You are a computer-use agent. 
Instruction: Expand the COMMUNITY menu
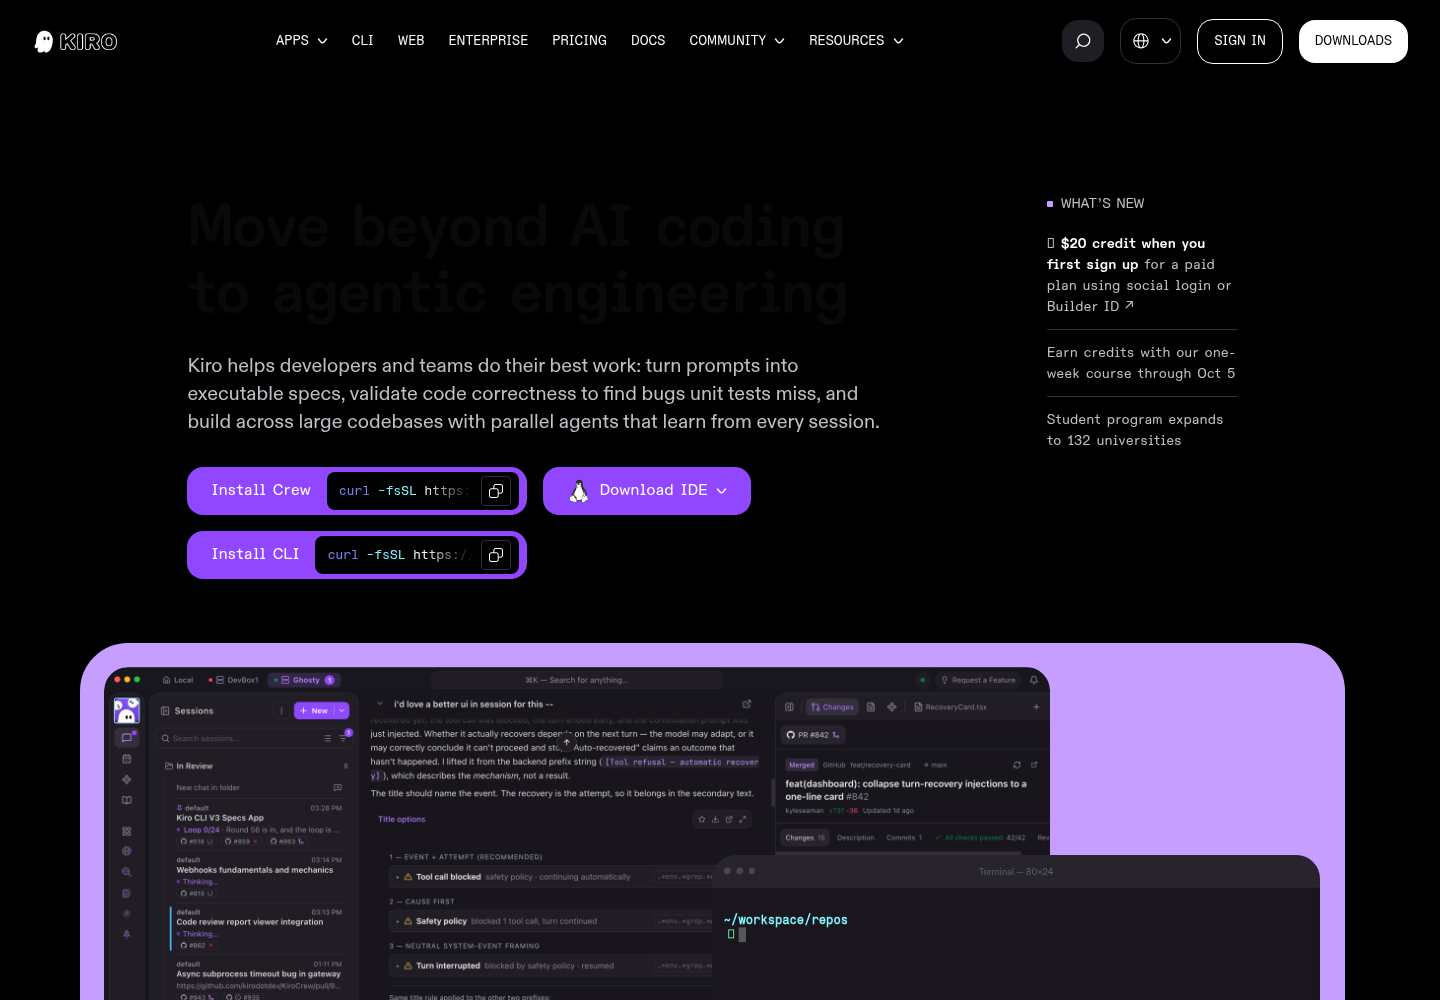pyautogui.click(x=737, y=41)
